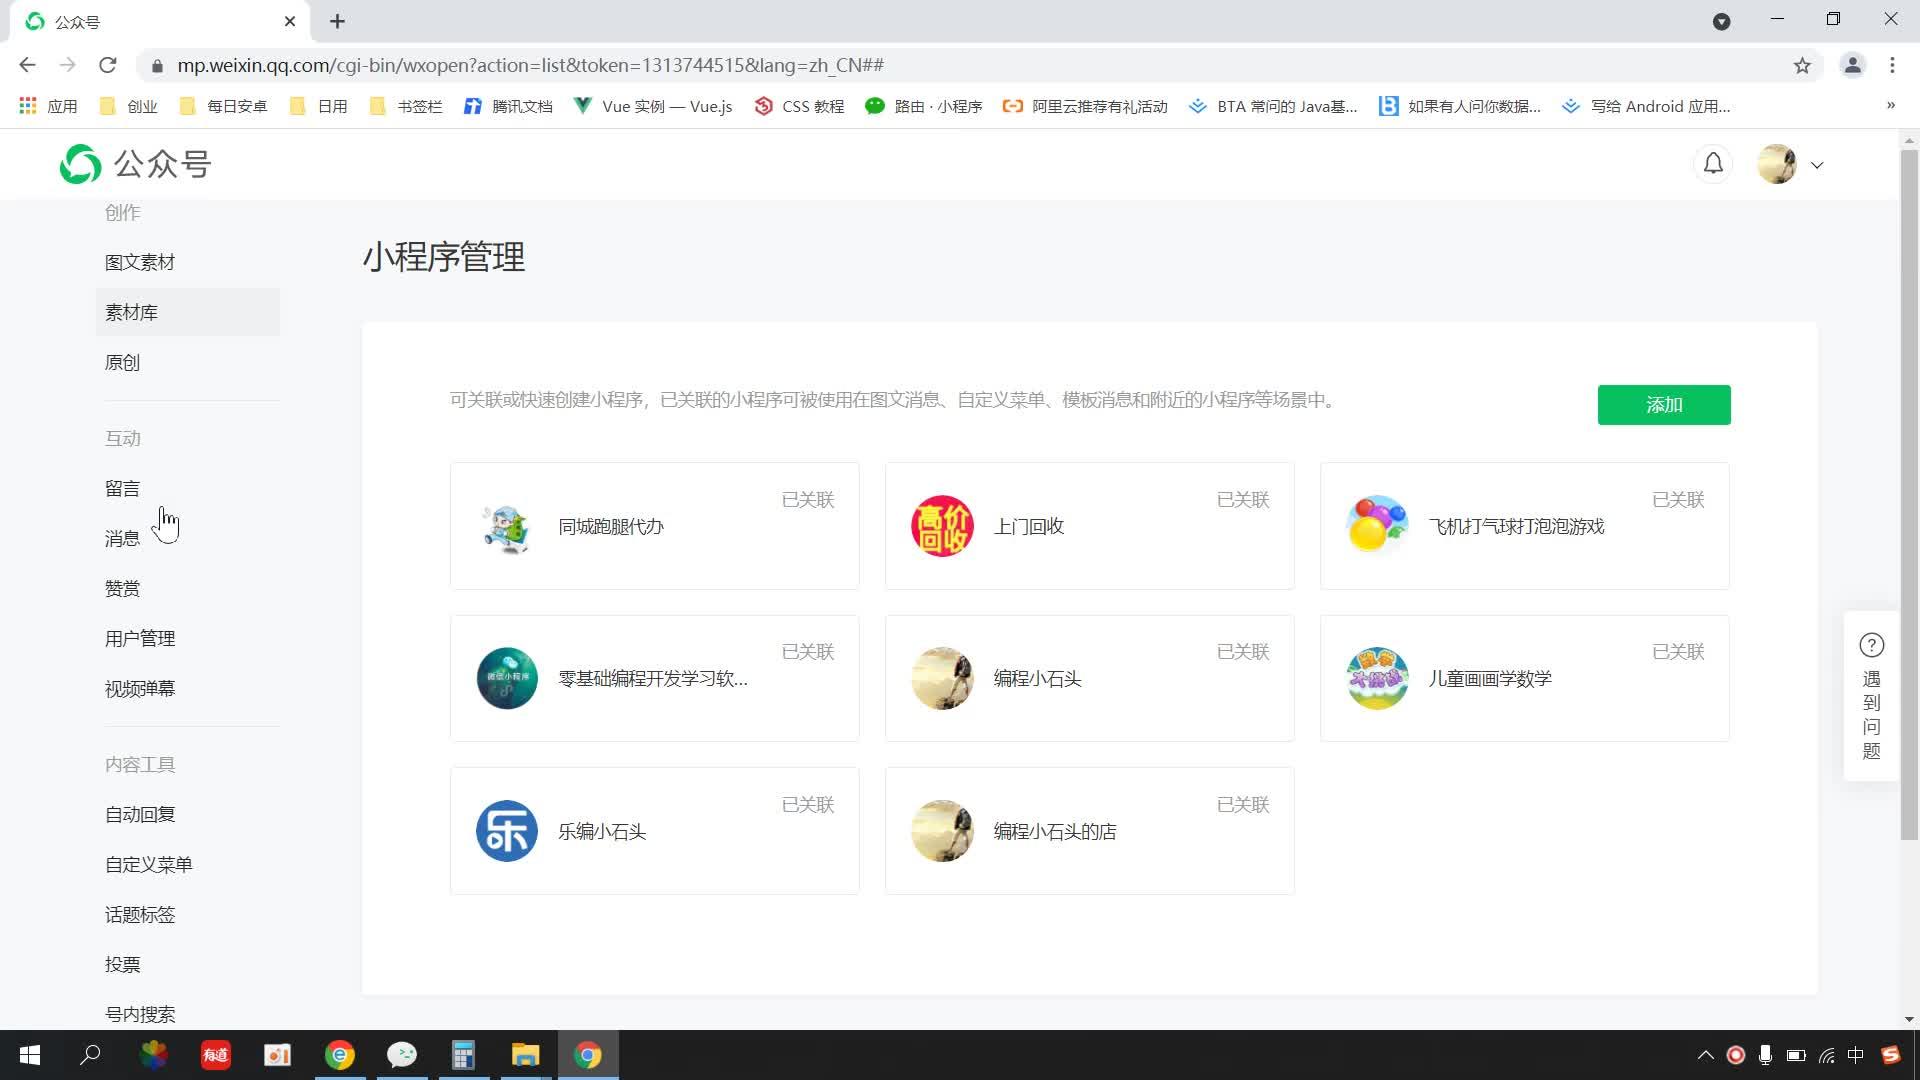This screenshot has height=1080, width=1920.
Task: Open the 应用 apps bookmark
Action: 48,106
